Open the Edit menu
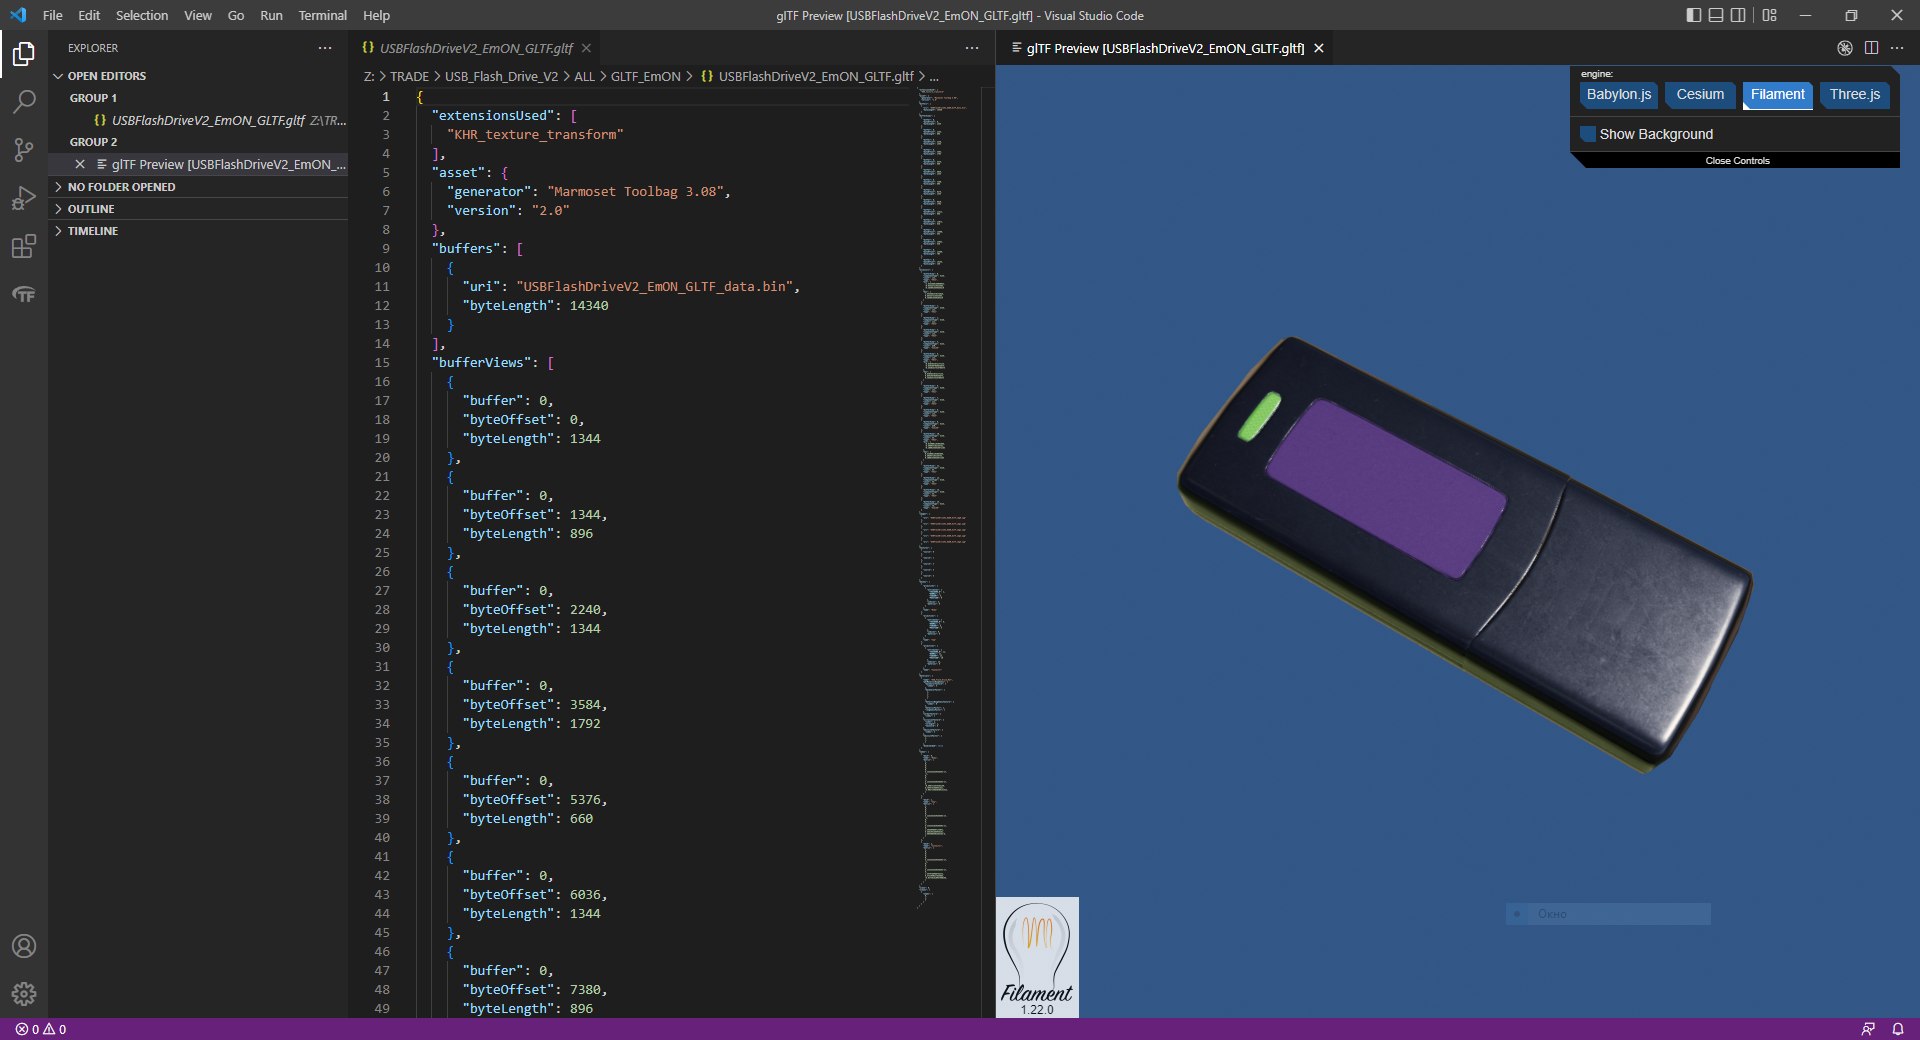1920x1040 pixels. (89, 15)
